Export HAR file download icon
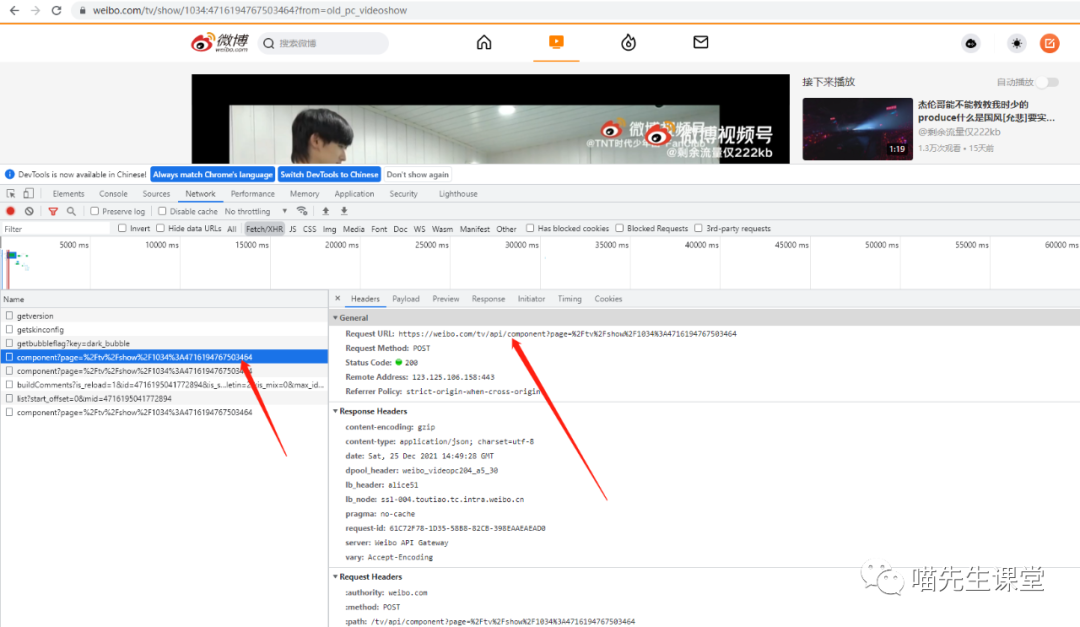Screen dimensions: 1080x627 click(x=344, y=211)
